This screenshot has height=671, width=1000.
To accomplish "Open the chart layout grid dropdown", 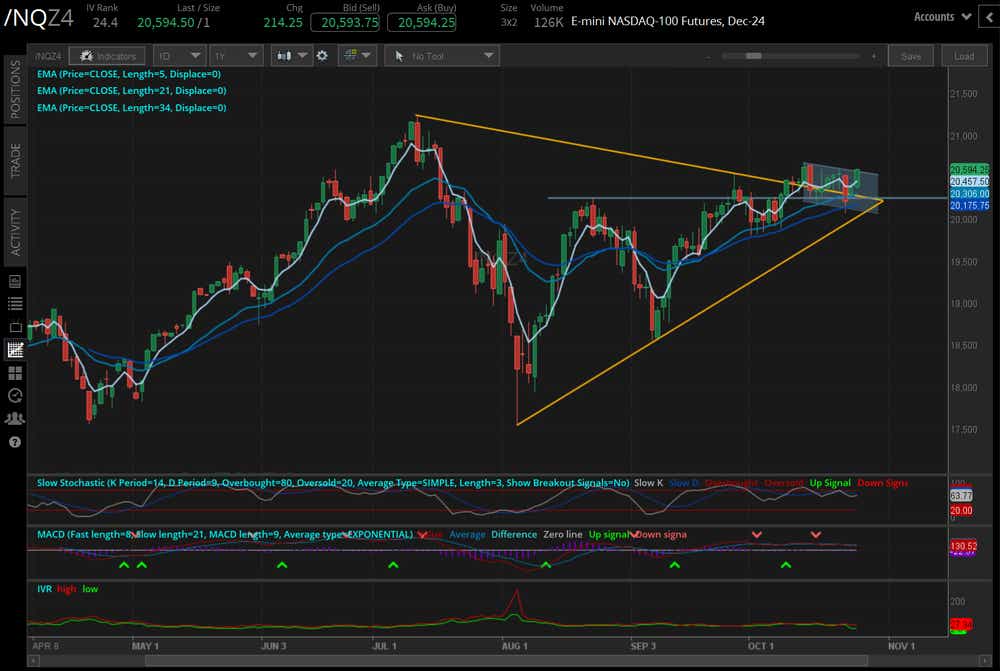I will (x=357, y=56).
